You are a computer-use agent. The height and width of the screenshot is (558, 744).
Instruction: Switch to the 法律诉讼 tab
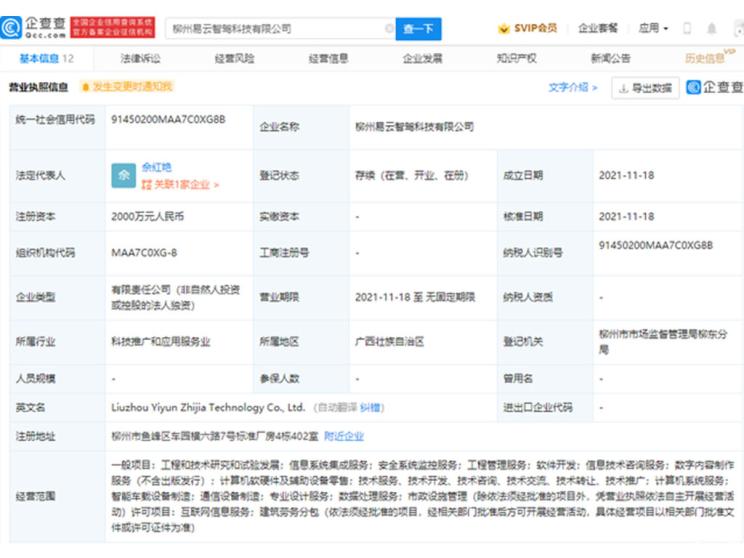tap(140, 59)
